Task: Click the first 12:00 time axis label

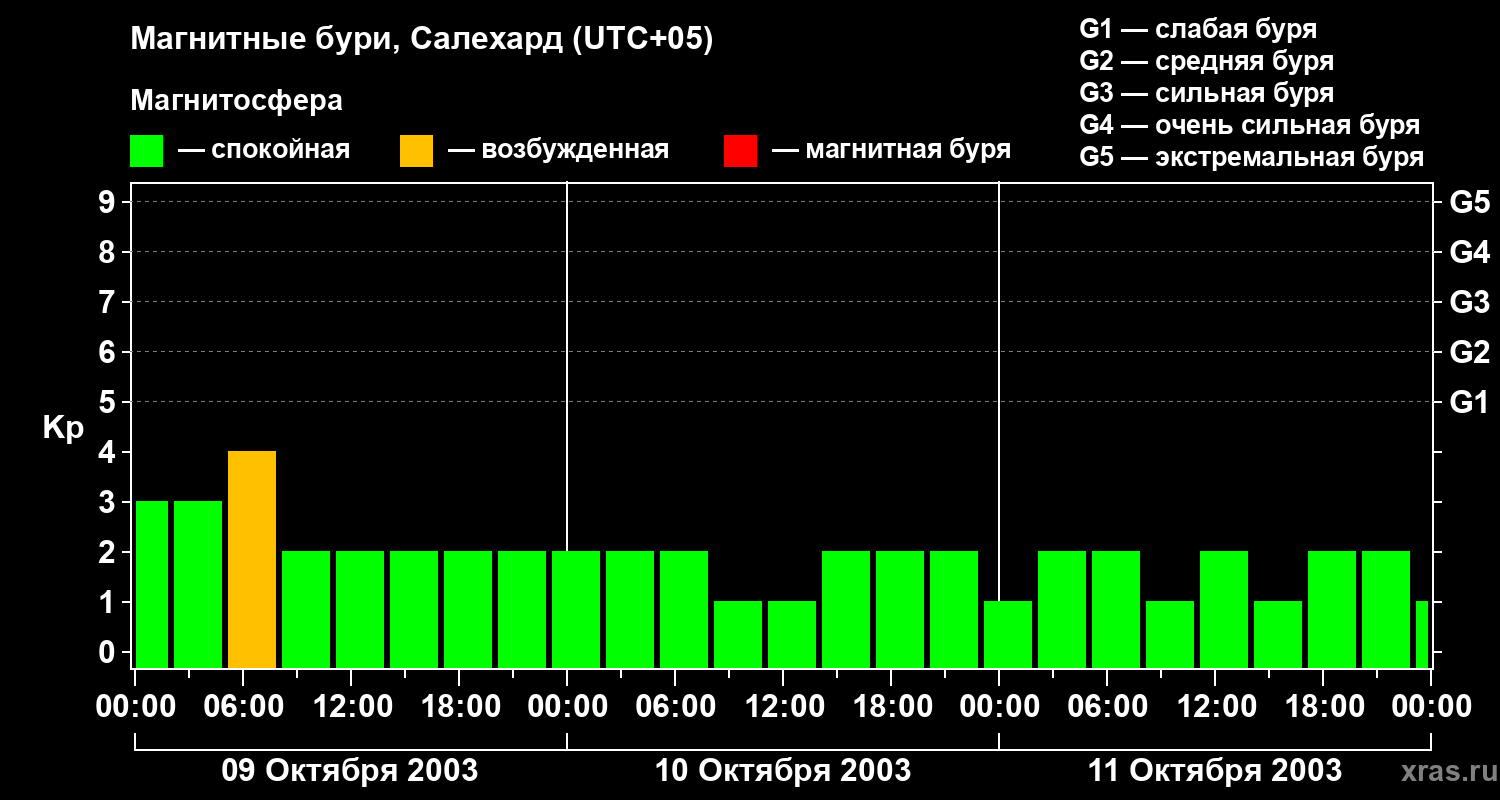Action: click(x=353, y=707)
